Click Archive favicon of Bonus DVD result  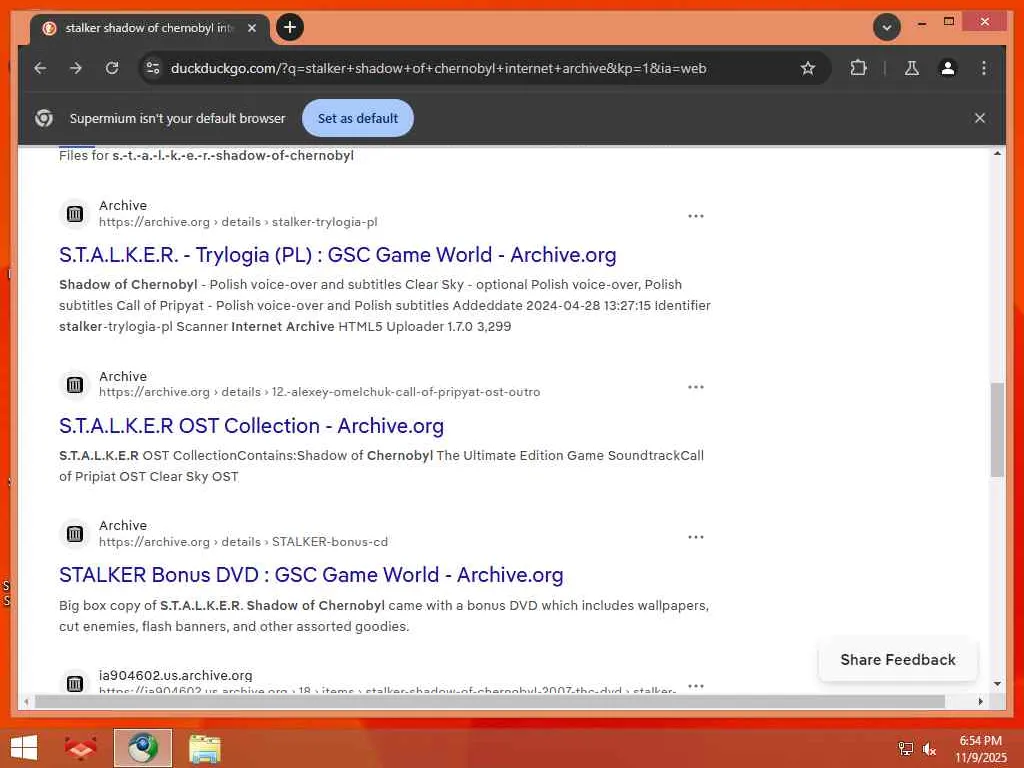coord(75,534)
